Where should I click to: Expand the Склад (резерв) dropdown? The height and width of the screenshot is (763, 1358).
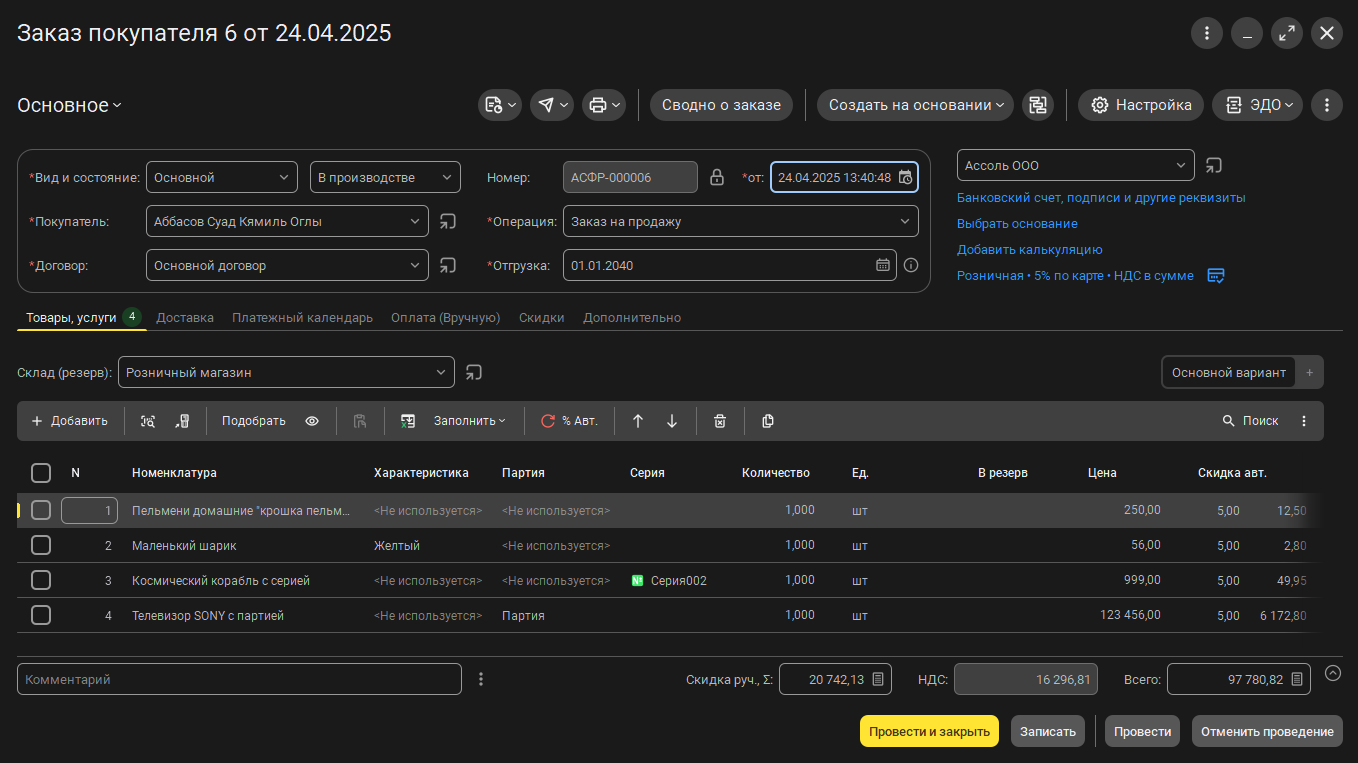[441, 373]
